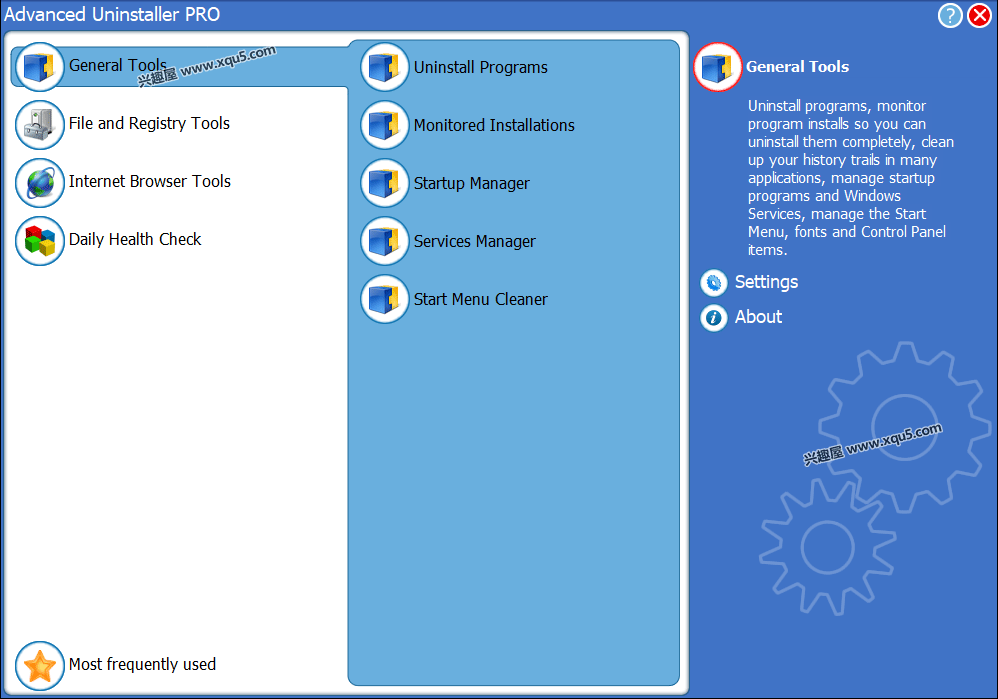Image resolution: width=998 pixels, height=699 pixels.
Task: Click the File and Registry Tools icon
Action: pyautogui.click(x=40, y=124)
